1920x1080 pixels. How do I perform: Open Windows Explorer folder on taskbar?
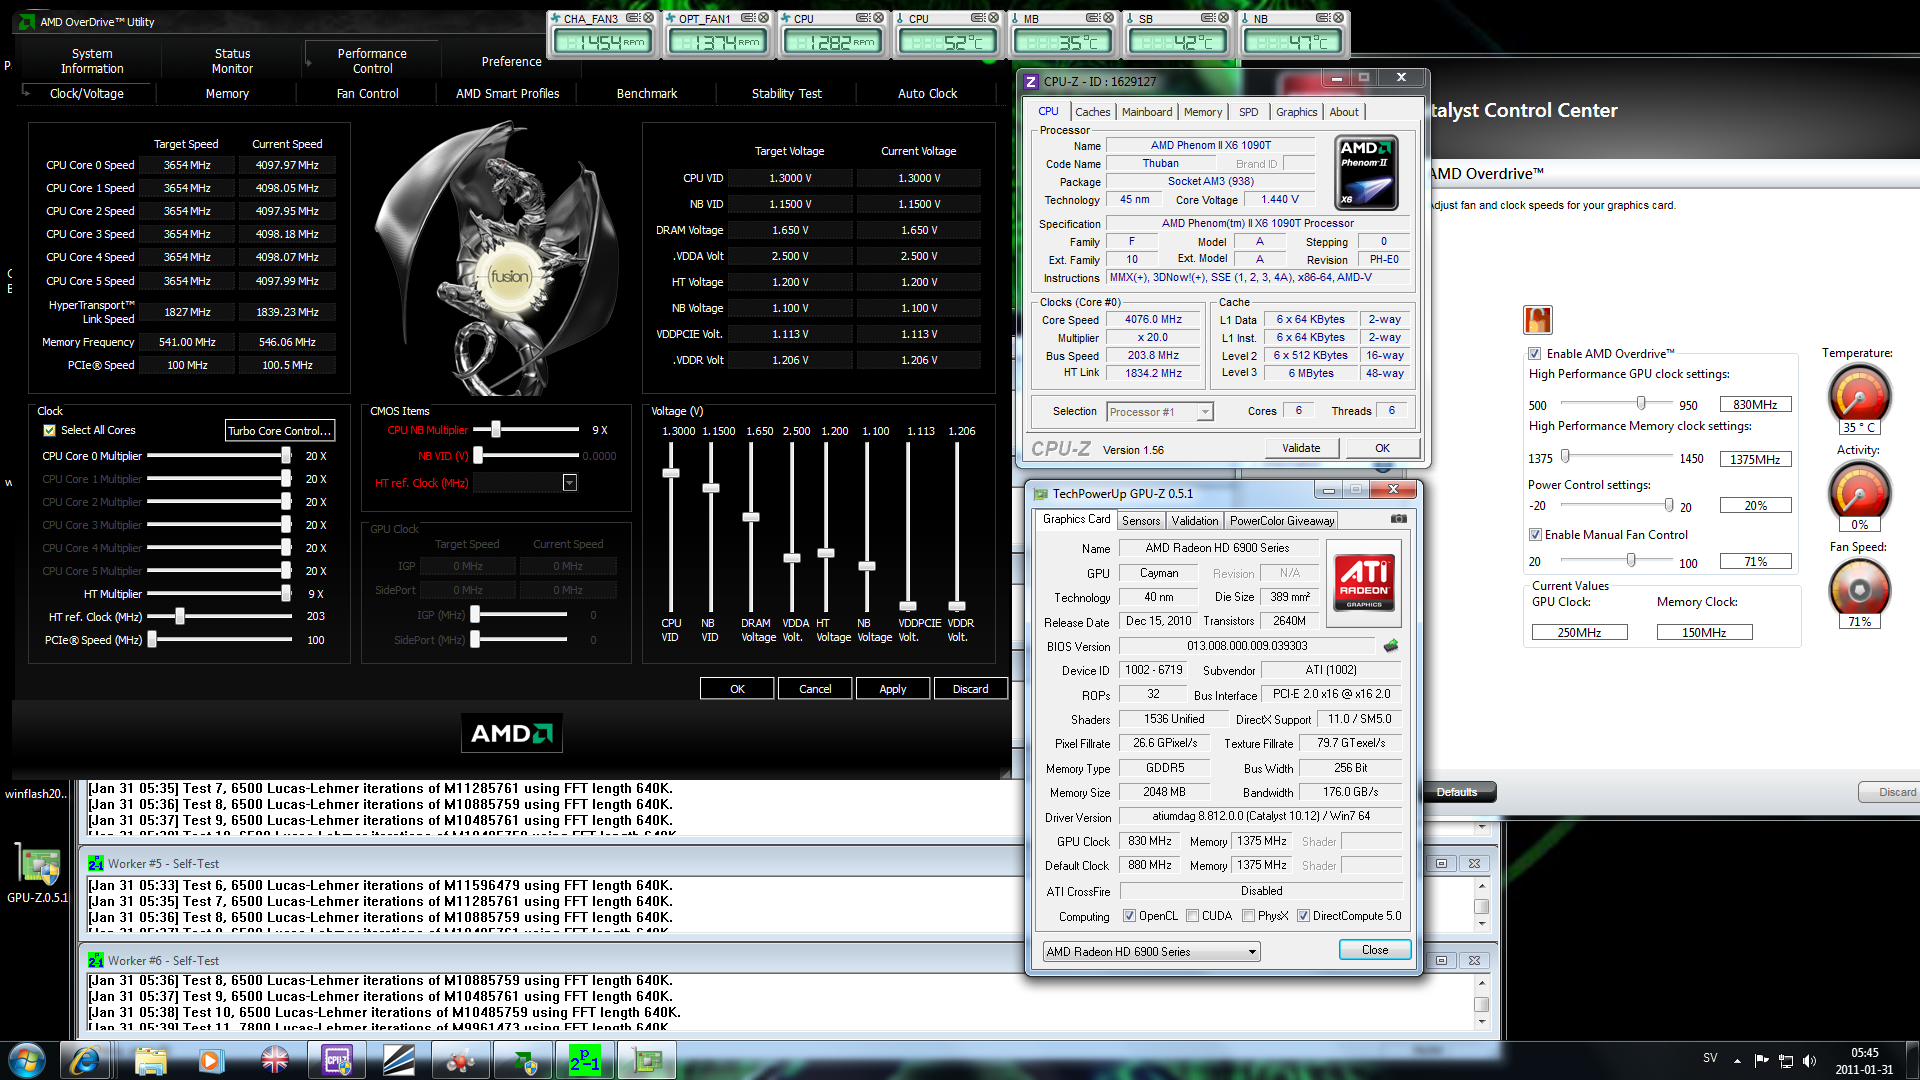(150, 1060)
